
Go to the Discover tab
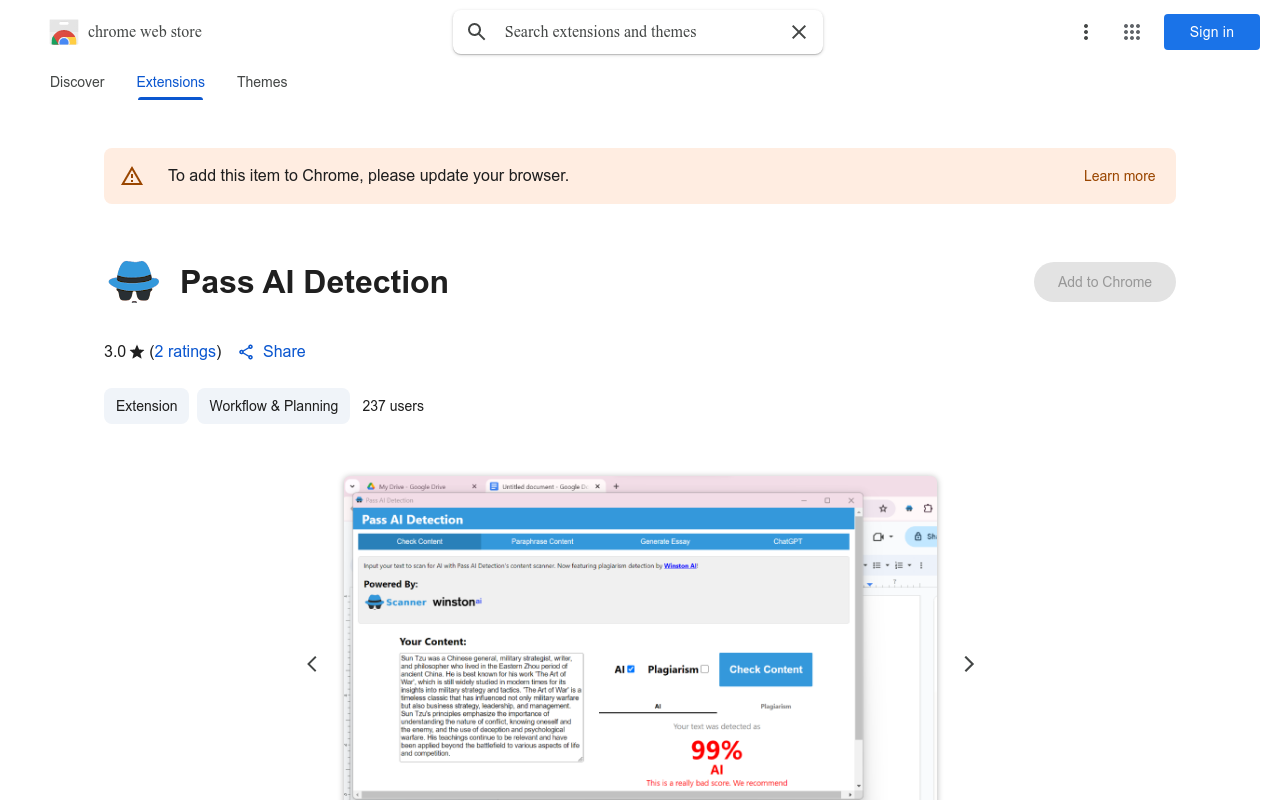click(77, 82)
